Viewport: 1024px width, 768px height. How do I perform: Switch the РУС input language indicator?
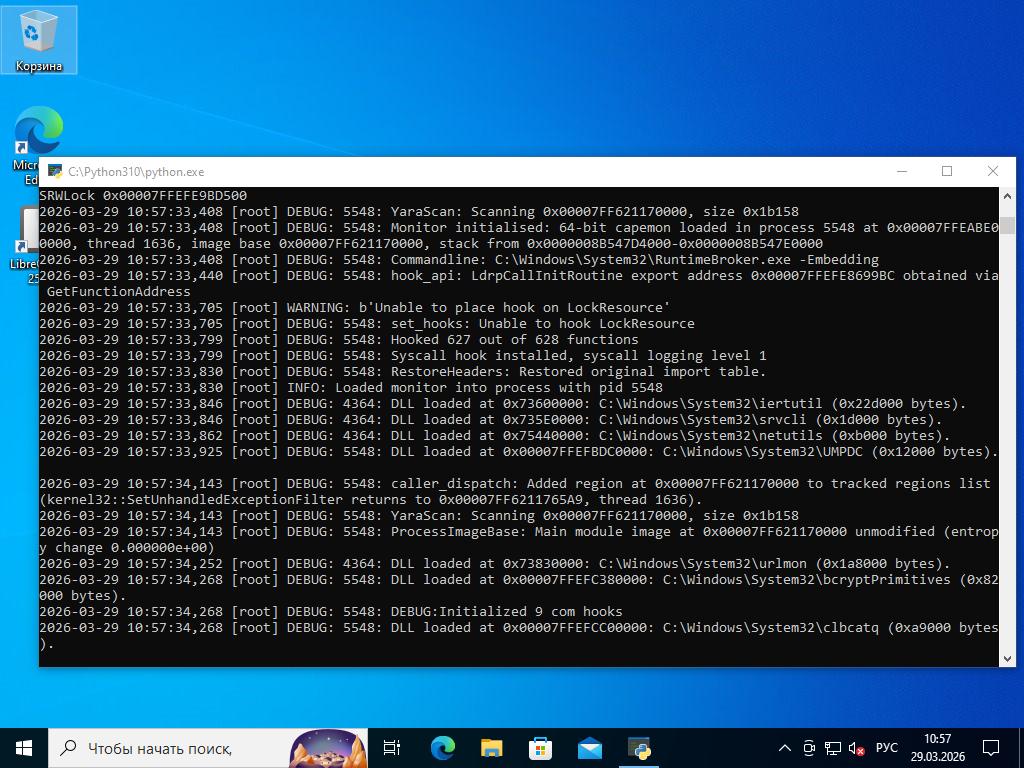(886, 748)
